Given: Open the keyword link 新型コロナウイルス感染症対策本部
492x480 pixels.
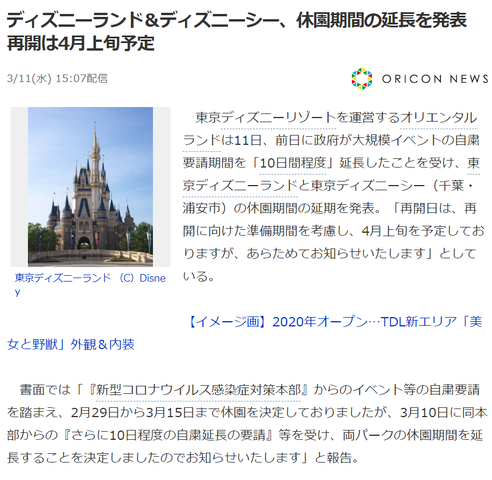Looking at the screenshot, I should pos(198,390).
